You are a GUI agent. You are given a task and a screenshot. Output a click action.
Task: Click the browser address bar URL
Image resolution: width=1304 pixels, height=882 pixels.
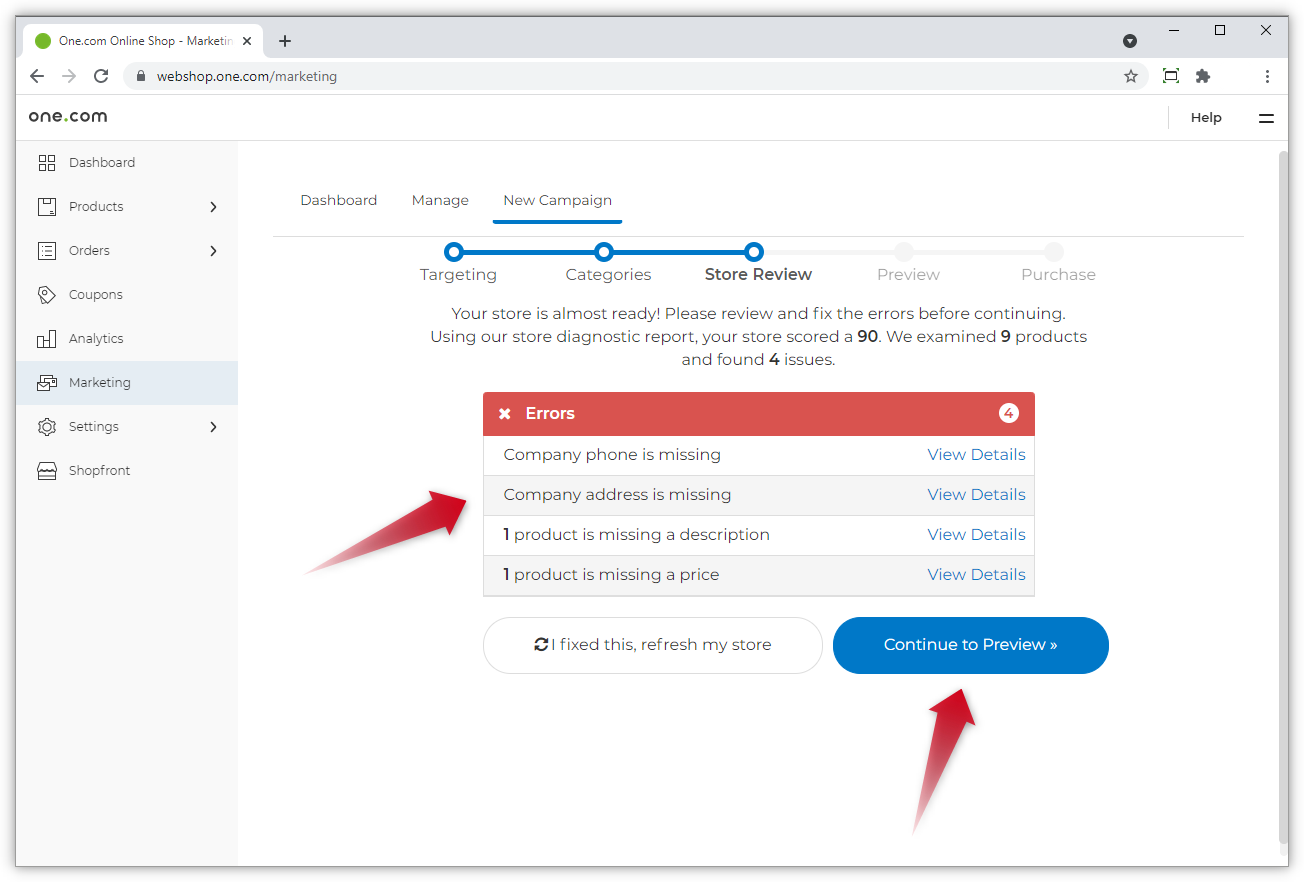(x=247, y=76)
